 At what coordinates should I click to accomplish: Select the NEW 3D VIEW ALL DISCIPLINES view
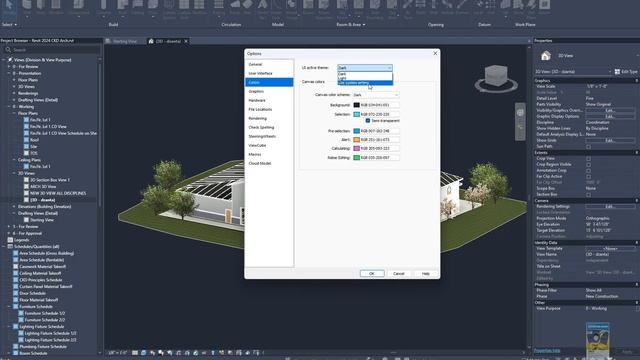pos(58,193)
